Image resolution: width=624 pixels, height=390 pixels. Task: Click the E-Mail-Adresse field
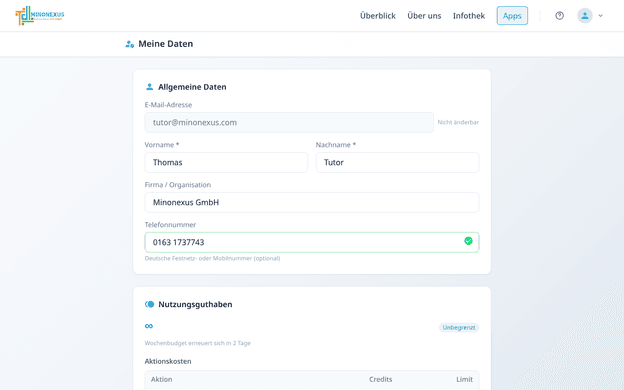[x=289, y=123]
